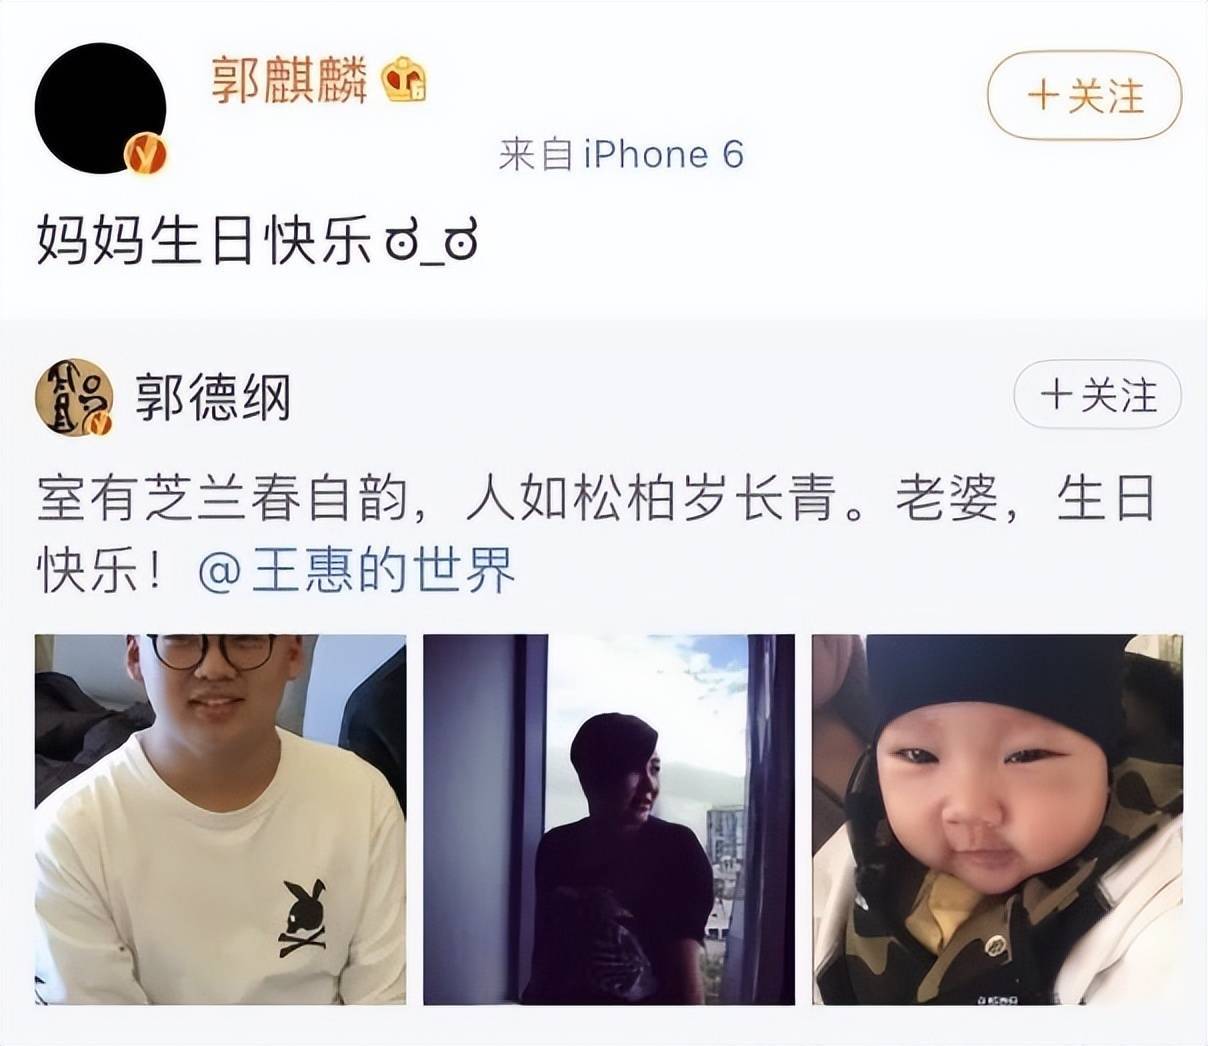Screen dimensions: 1208x1046
Task: Click the verified badge on 郭德纲's avatar
Action: click(x=100, y=425)
